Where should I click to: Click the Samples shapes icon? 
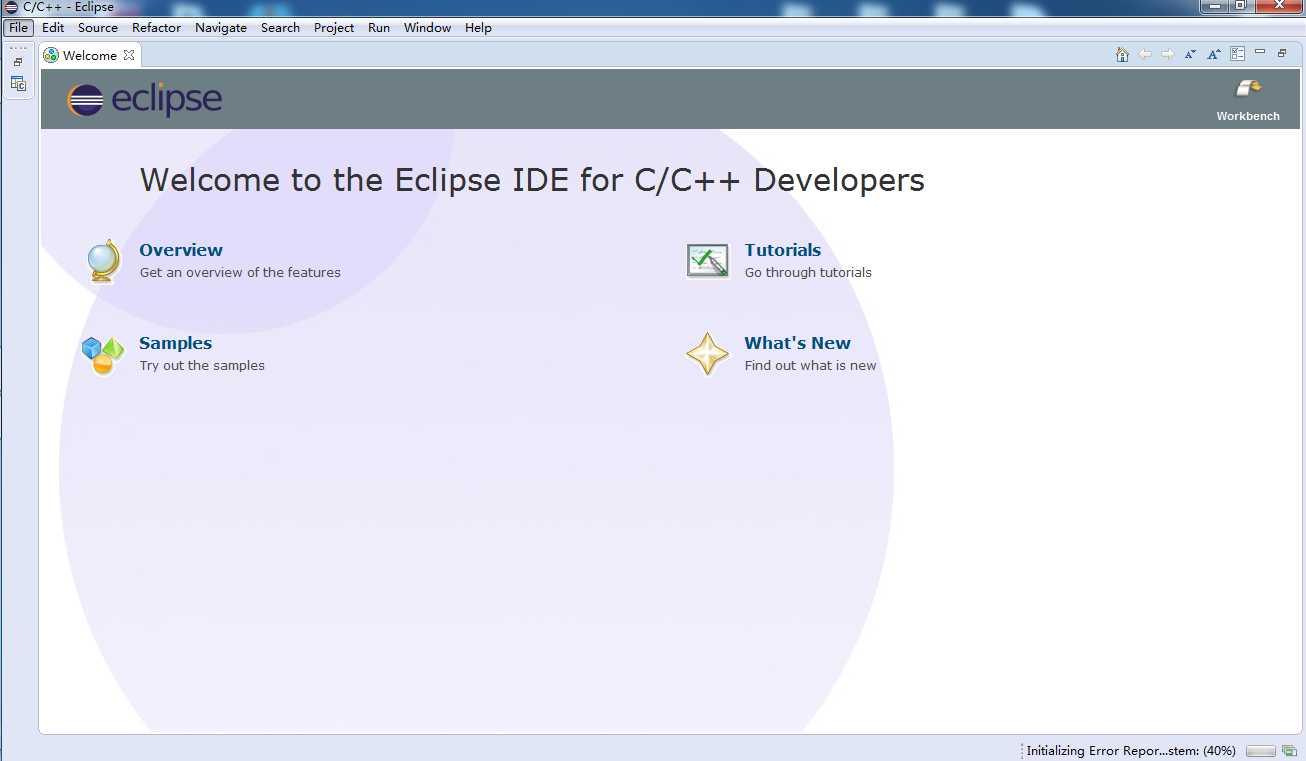pos(103,355)
